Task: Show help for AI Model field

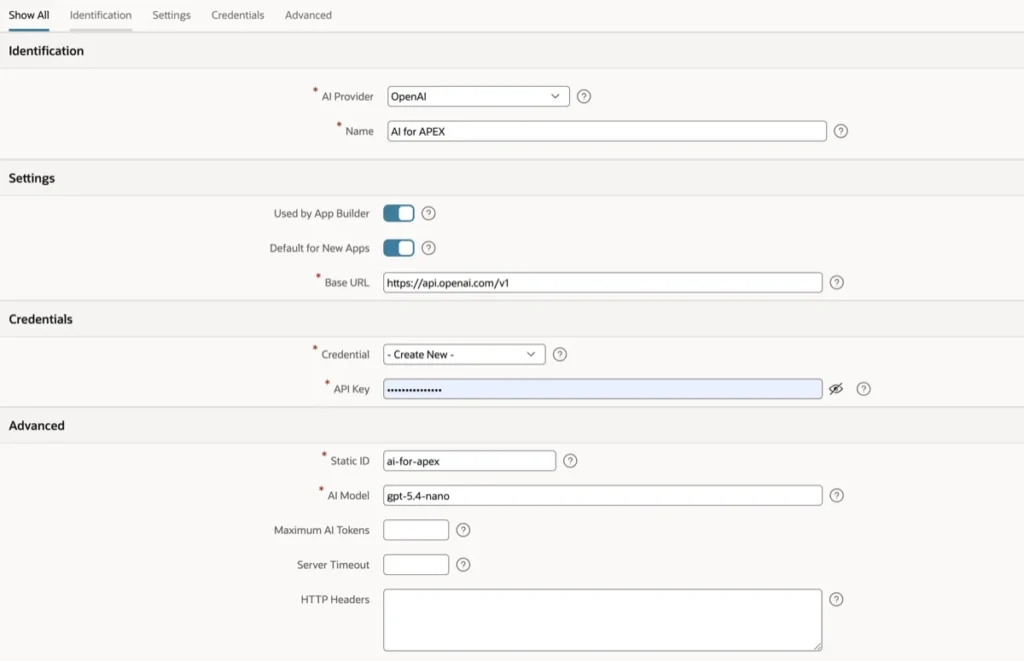Action: coord(837,496)
